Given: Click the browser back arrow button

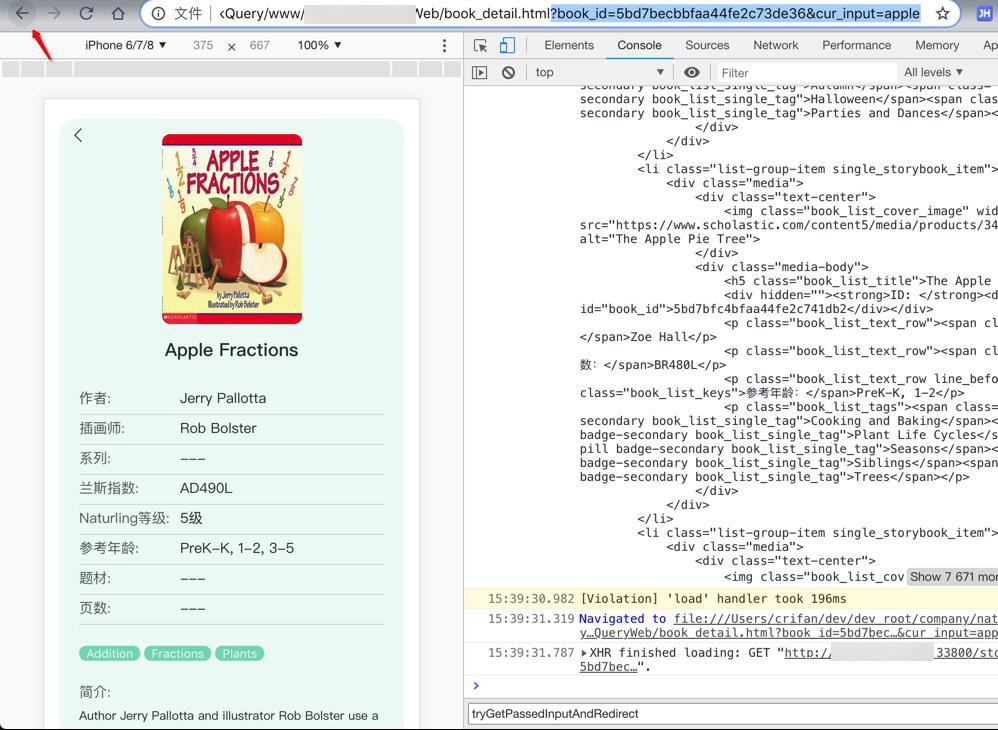Looking at the screenshot, I should 22,14.
